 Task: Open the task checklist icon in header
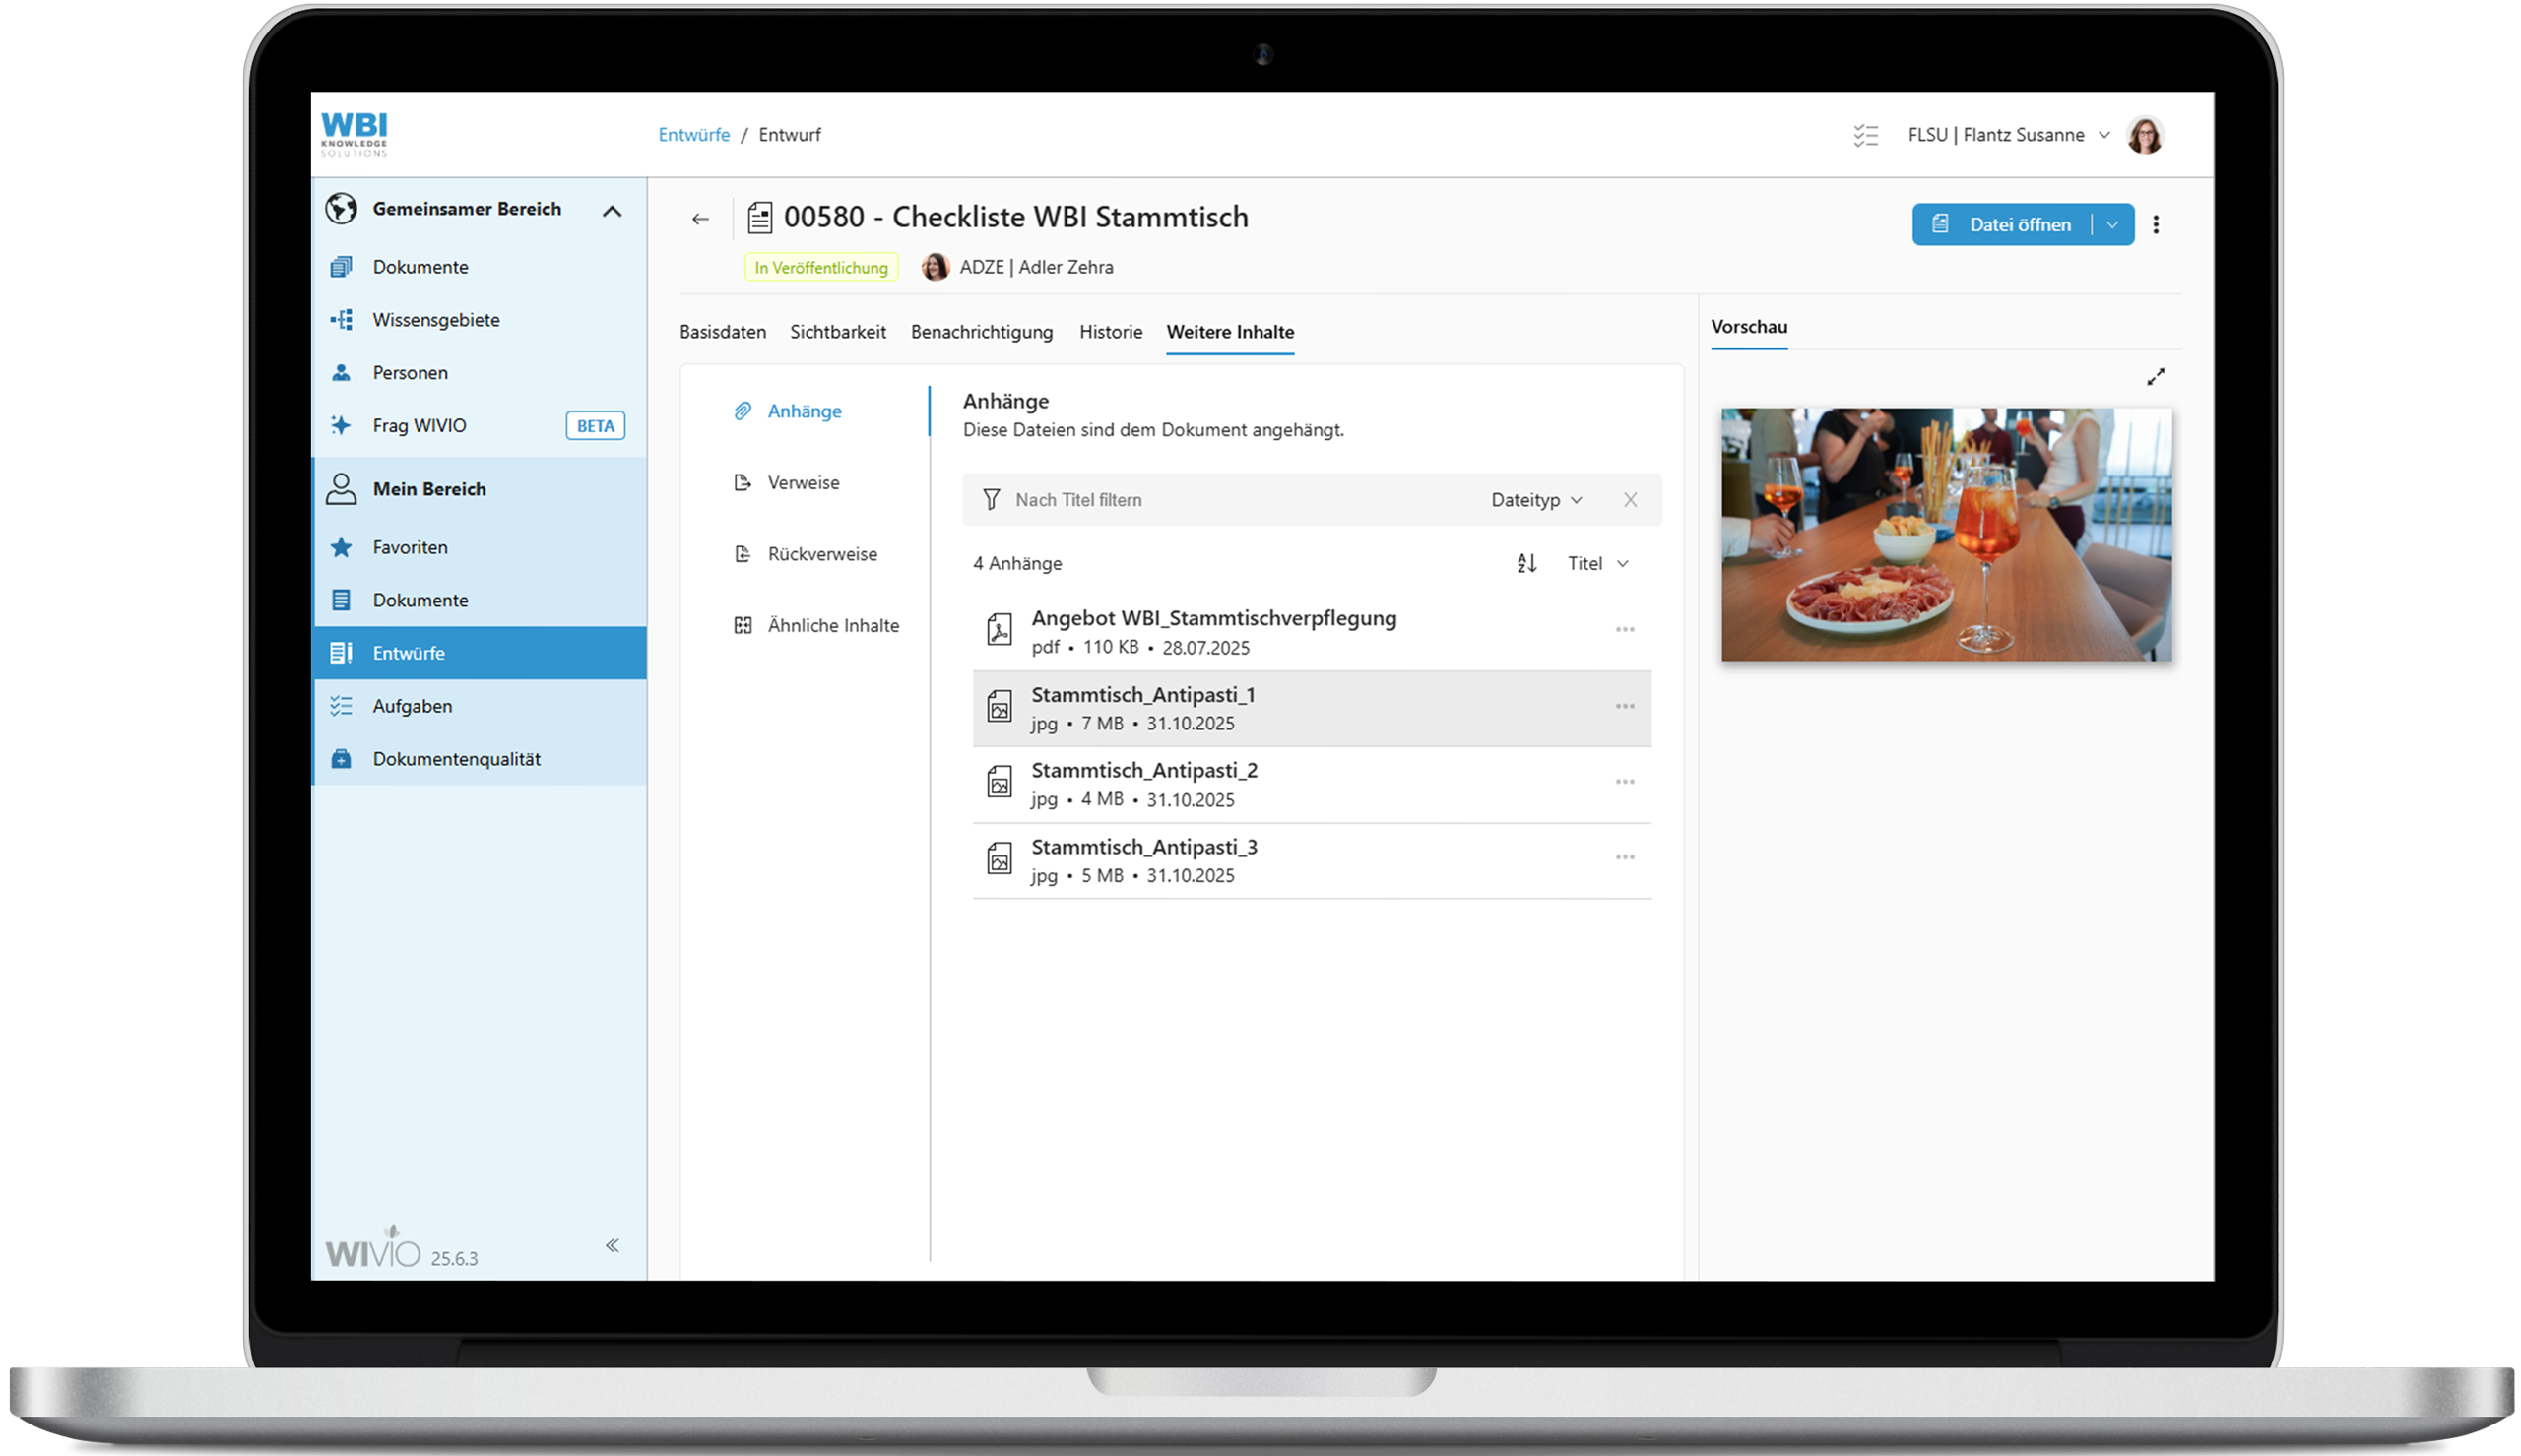pyautogui.click(x=1865, y=135)
